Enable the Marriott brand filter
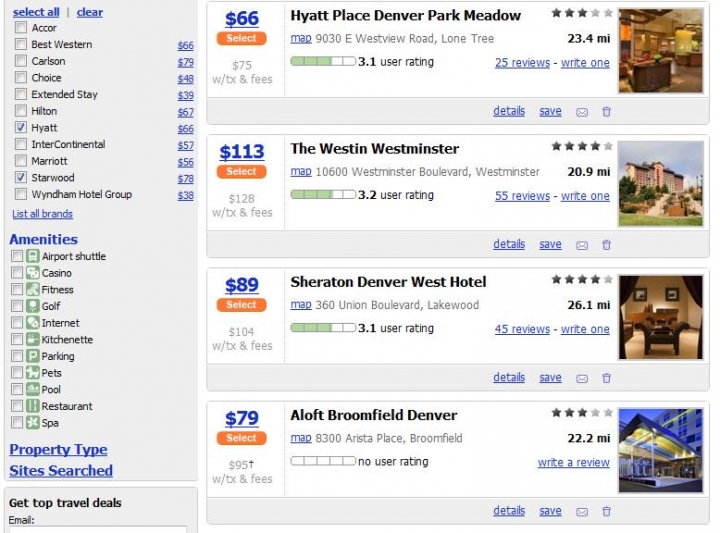The image size is (720, 533). 21,161
